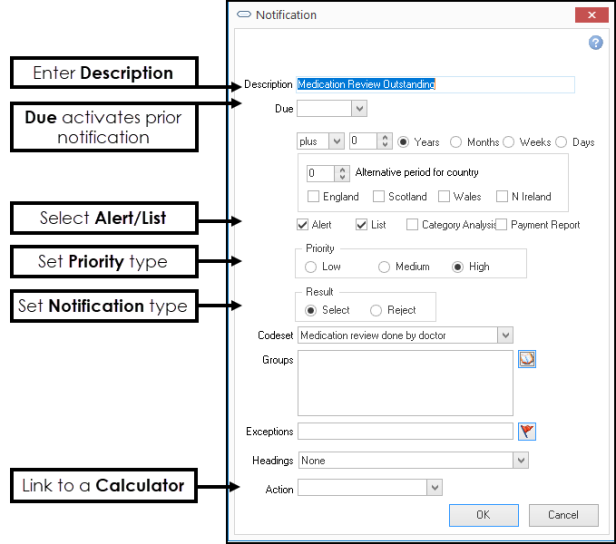Uncheck the Alert checkbox
The height and width of the screenshot is (544, 616).
tap(303, 225)
